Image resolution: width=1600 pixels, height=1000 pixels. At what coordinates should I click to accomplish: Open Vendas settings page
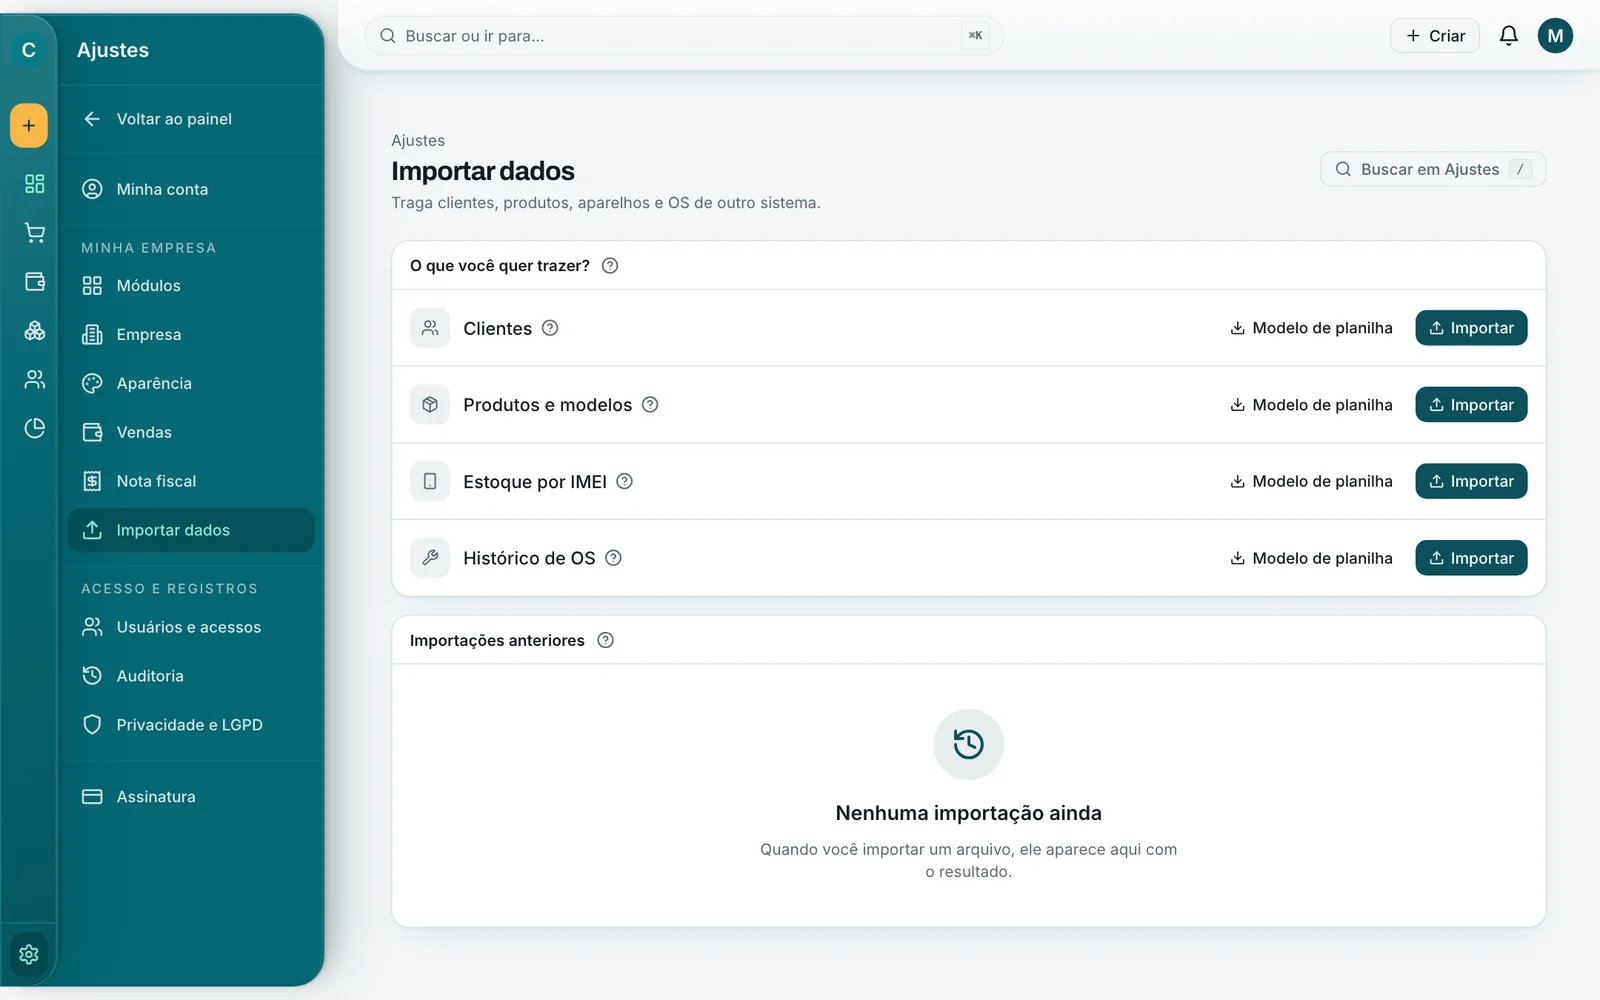point(191,432)
